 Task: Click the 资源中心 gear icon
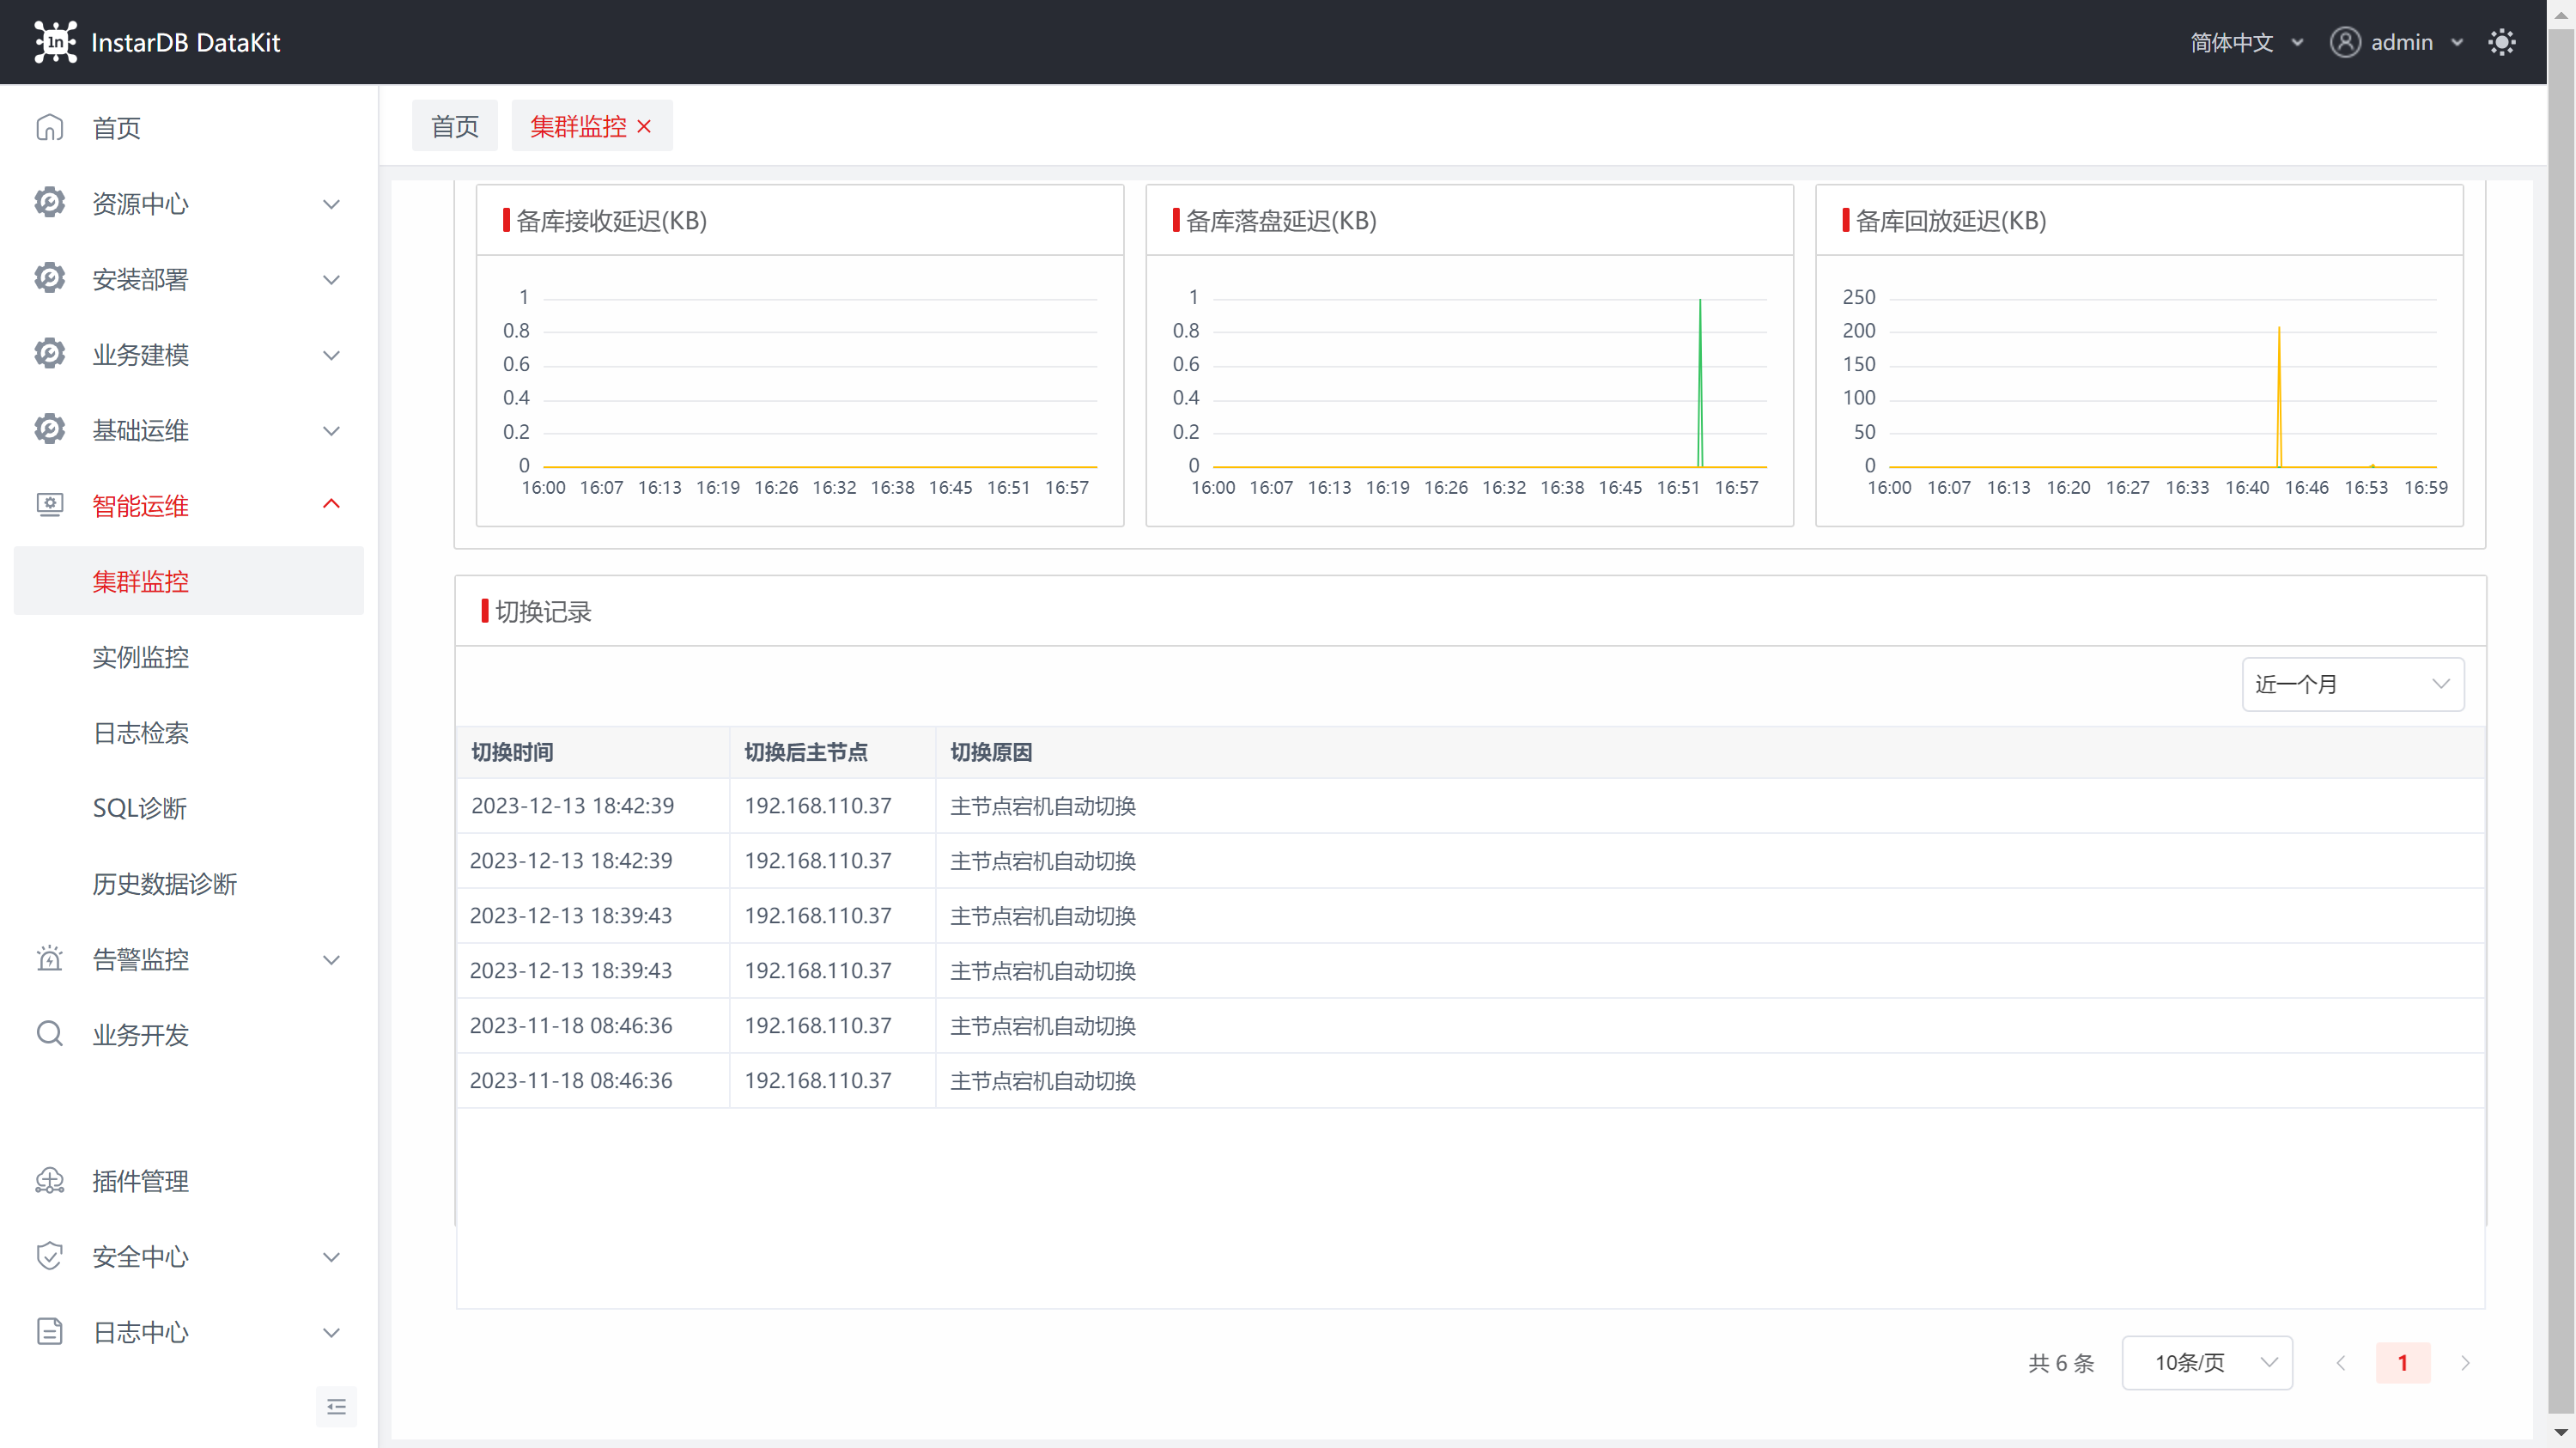coord(49,203)
